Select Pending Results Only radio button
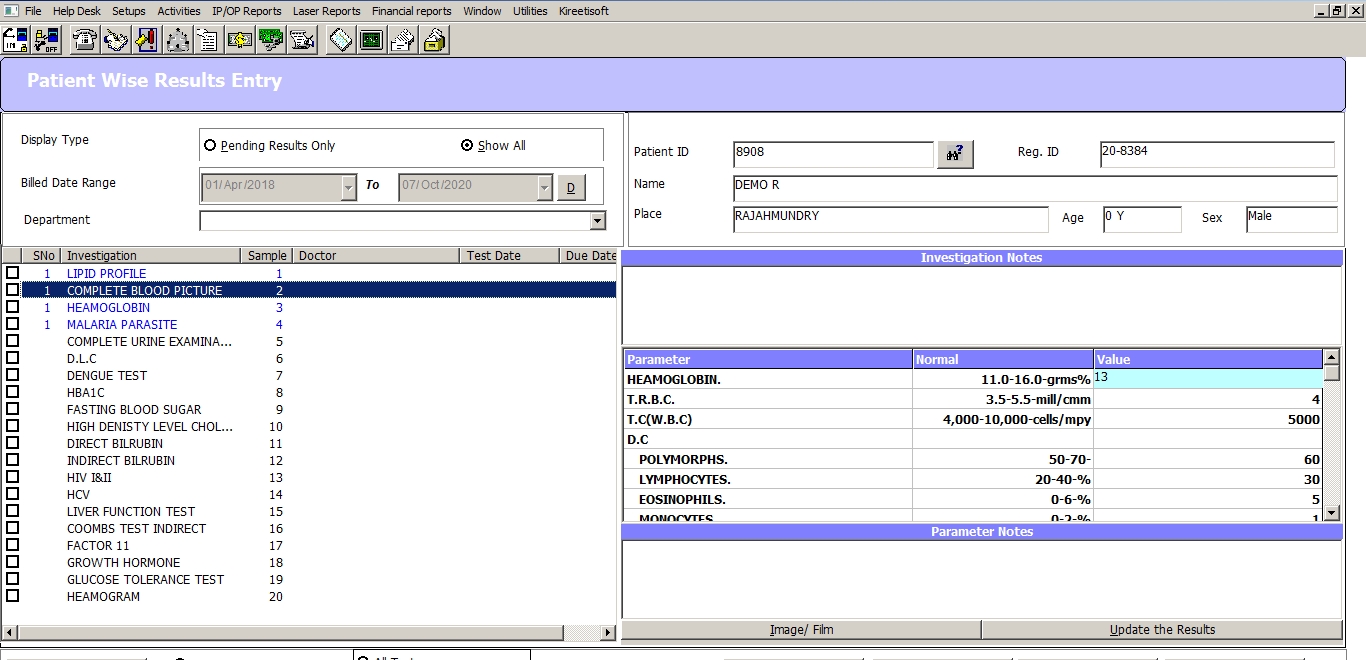 (211, 146)
